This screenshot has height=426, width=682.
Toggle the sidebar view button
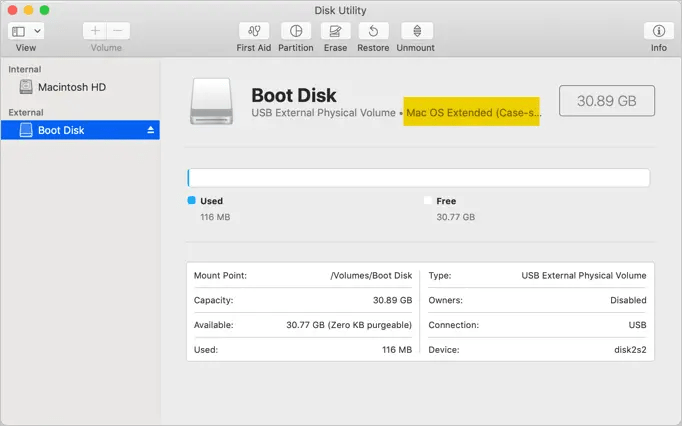click(x=19, y=31)
